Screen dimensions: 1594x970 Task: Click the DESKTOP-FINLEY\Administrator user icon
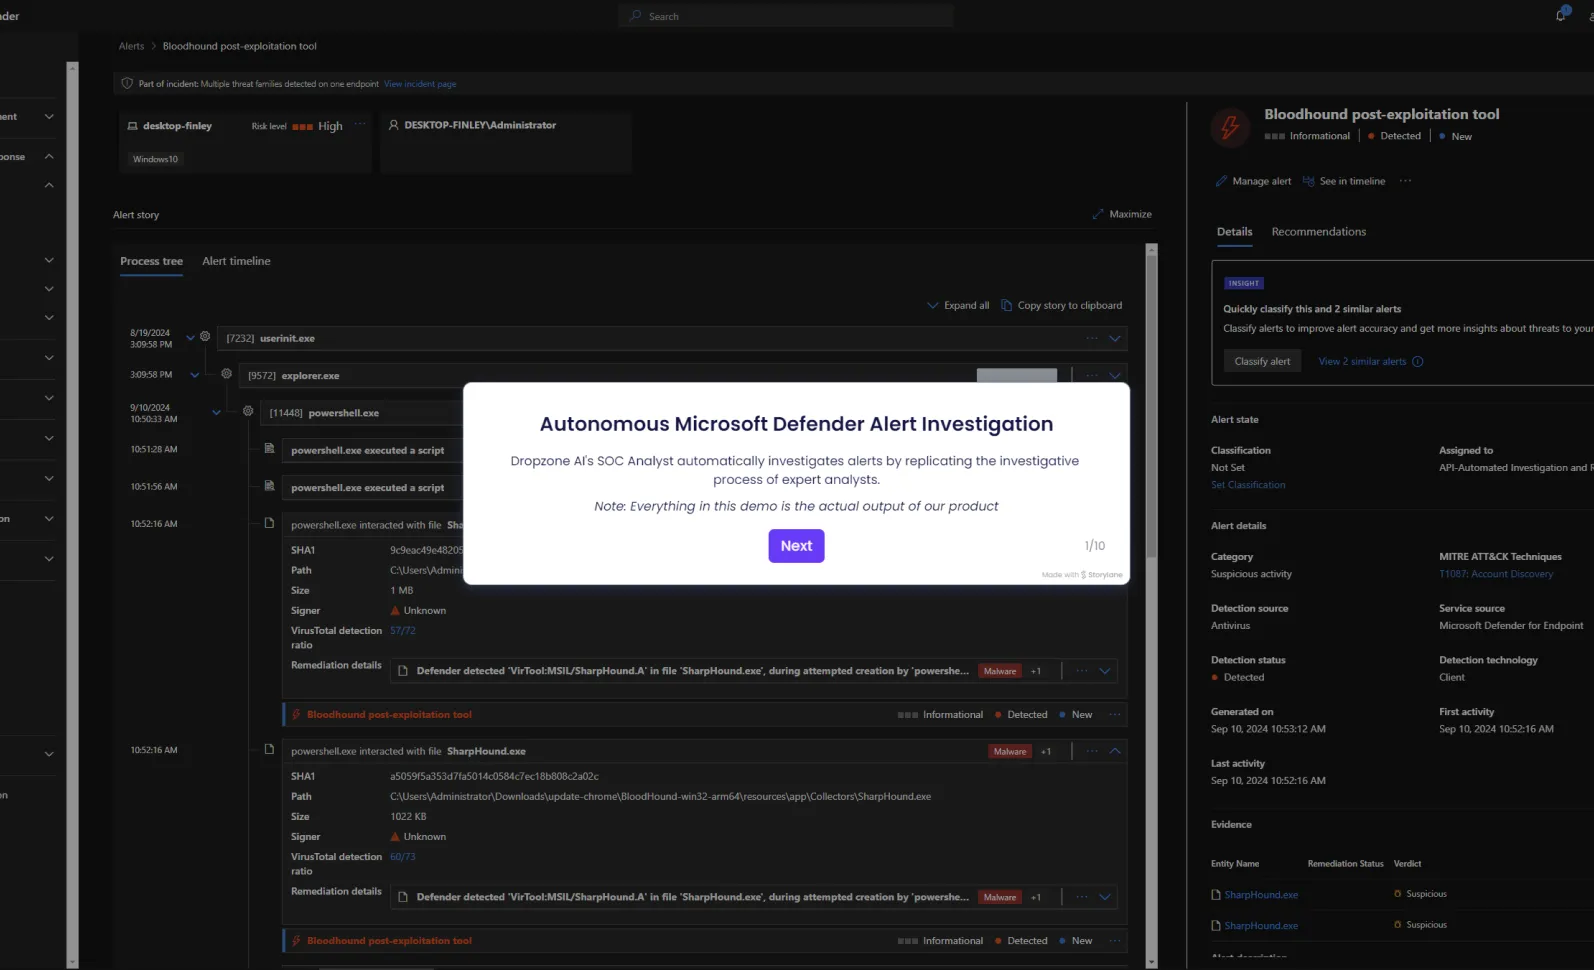(x=394, y=125)
